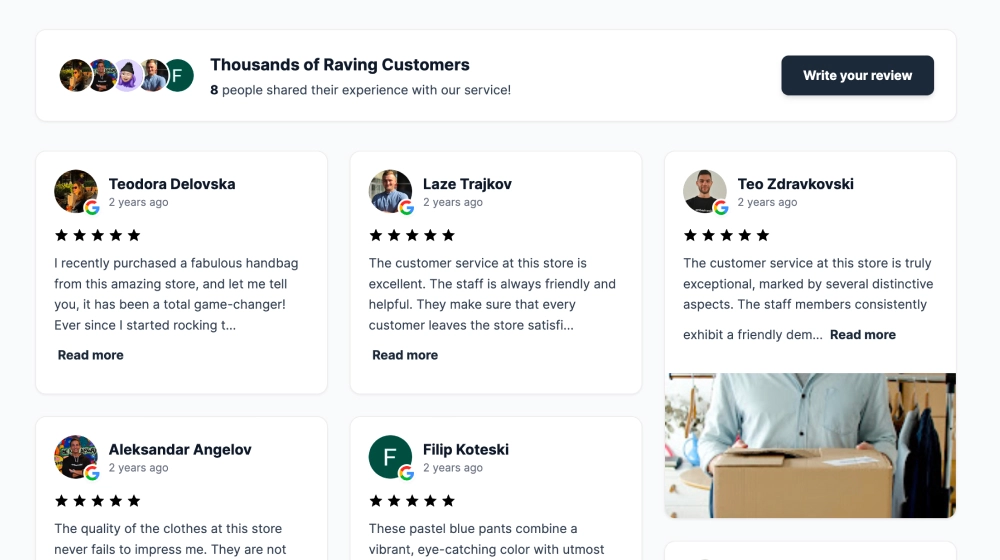Click Google badge on Teodora Delovska's avatar
The image size is (1000, 560).
click(x=92, y=207)
